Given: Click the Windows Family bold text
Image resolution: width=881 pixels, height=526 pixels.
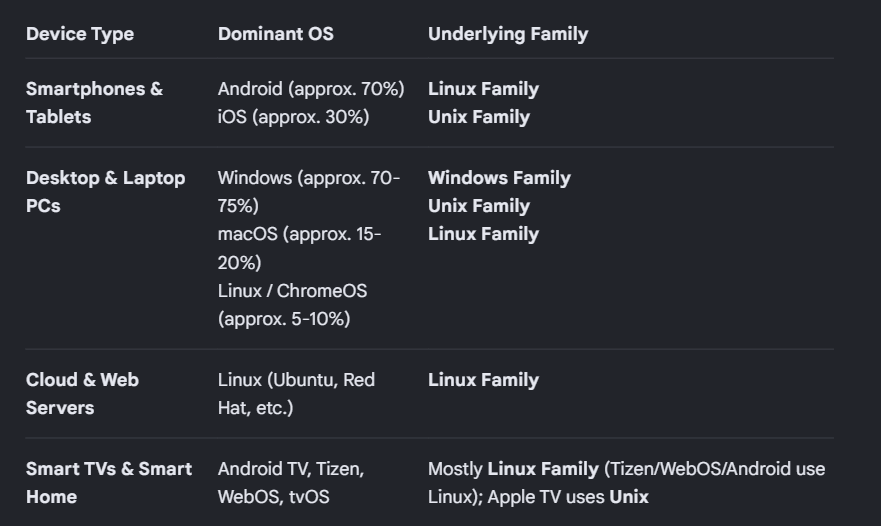Looking at the screenshot, I should point(499,178).
